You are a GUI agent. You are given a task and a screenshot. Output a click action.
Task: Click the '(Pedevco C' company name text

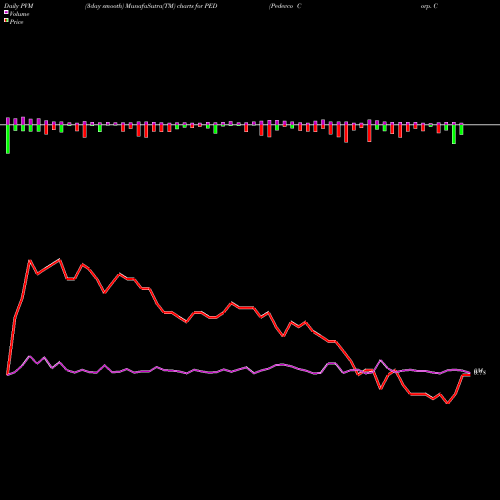285,6
